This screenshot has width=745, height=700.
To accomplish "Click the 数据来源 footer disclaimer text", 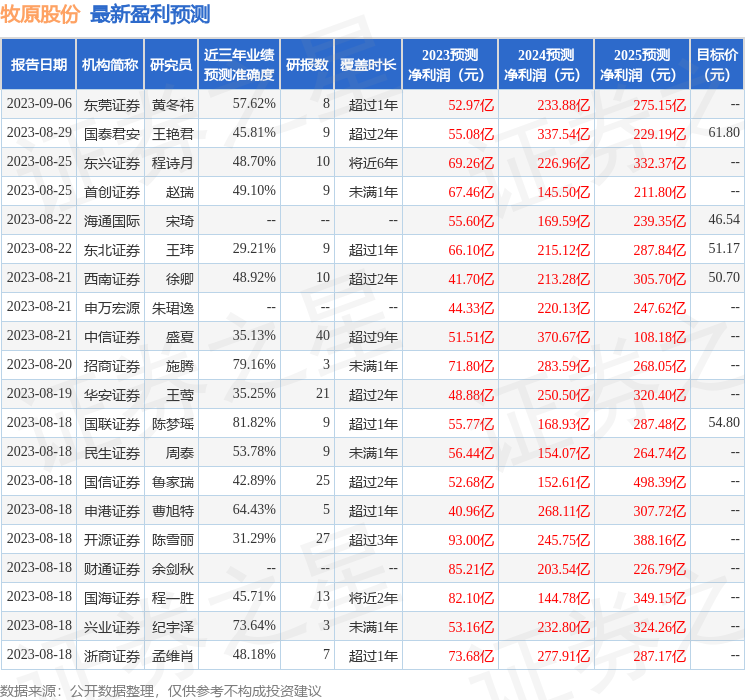I will point(161,691).
